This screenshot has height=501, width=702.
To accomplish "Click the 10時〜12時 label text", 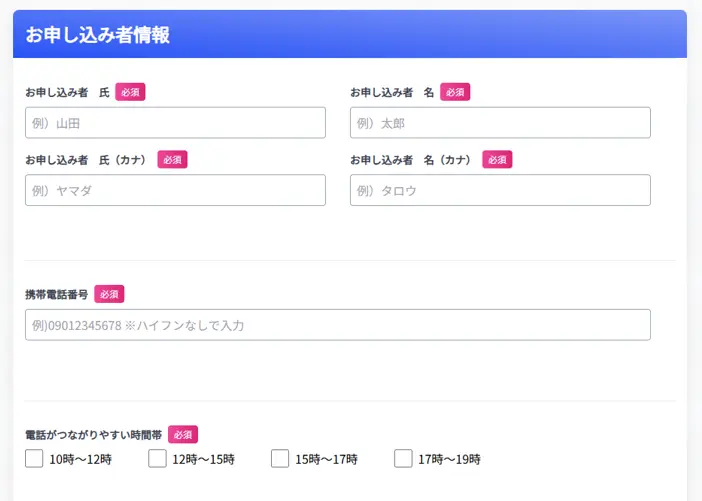I will (x=80, y=460).
